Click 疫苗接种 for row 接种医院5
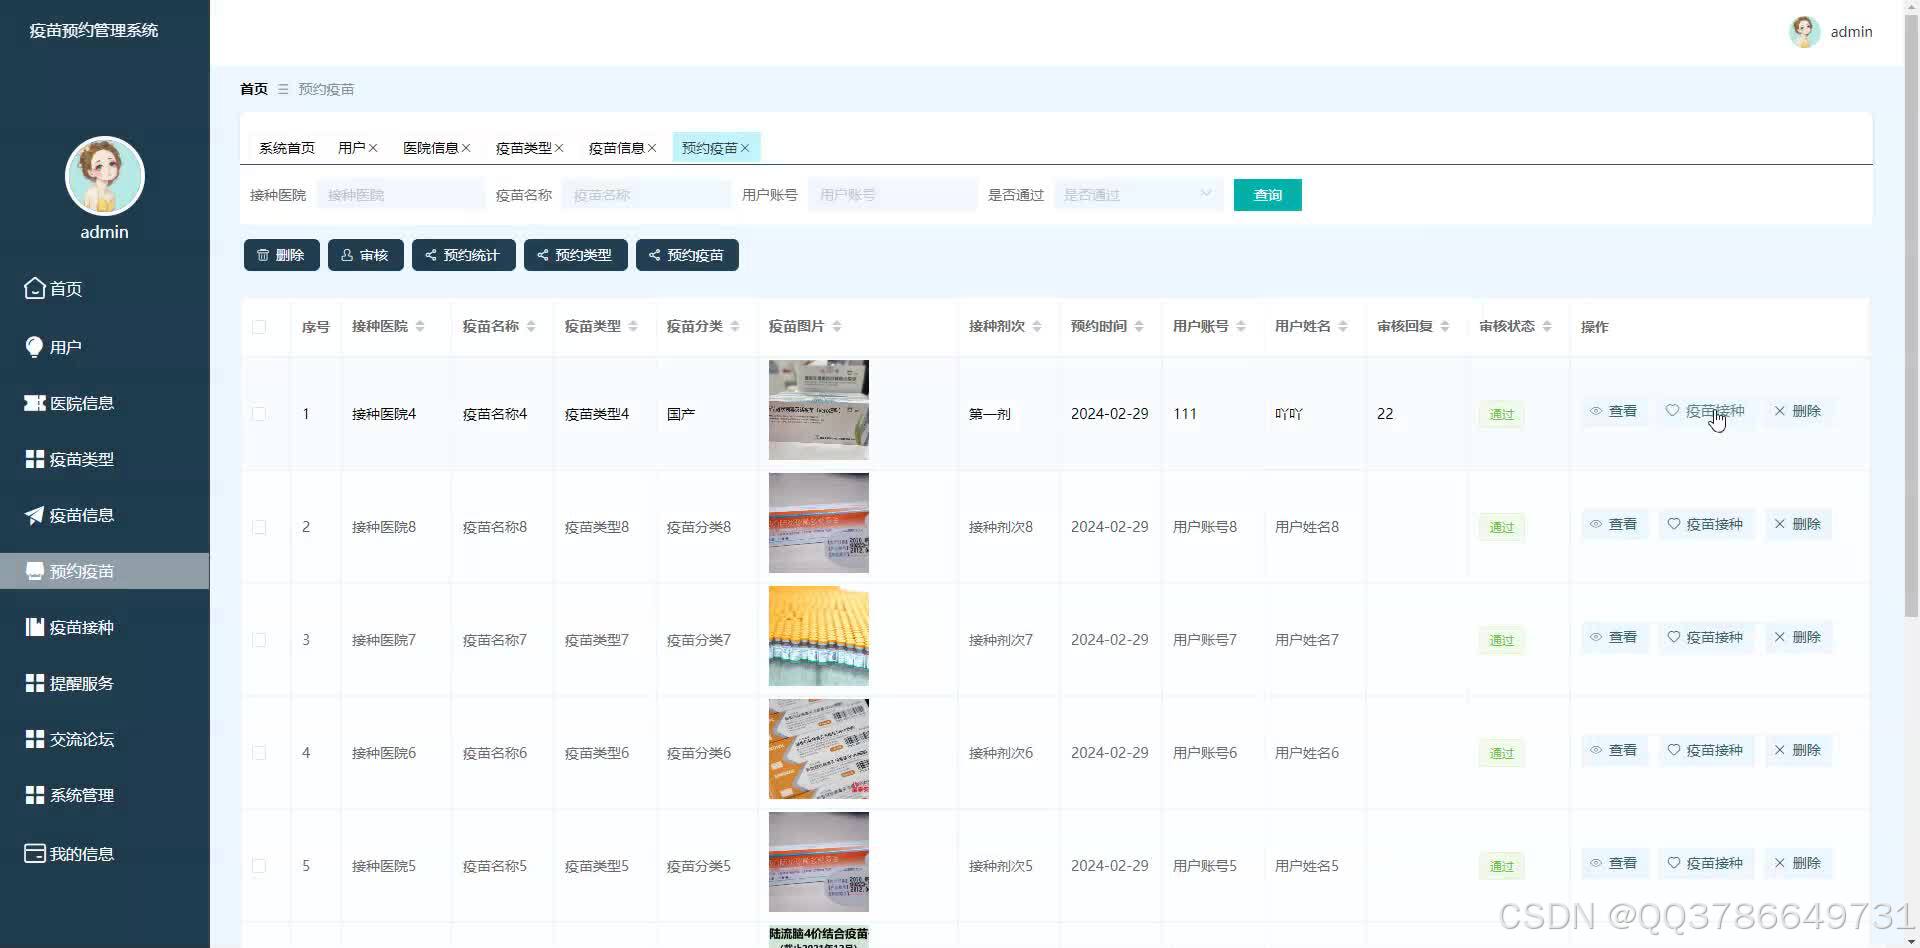This screenshot has width=1920, height=948. (x=1705, y=863)
